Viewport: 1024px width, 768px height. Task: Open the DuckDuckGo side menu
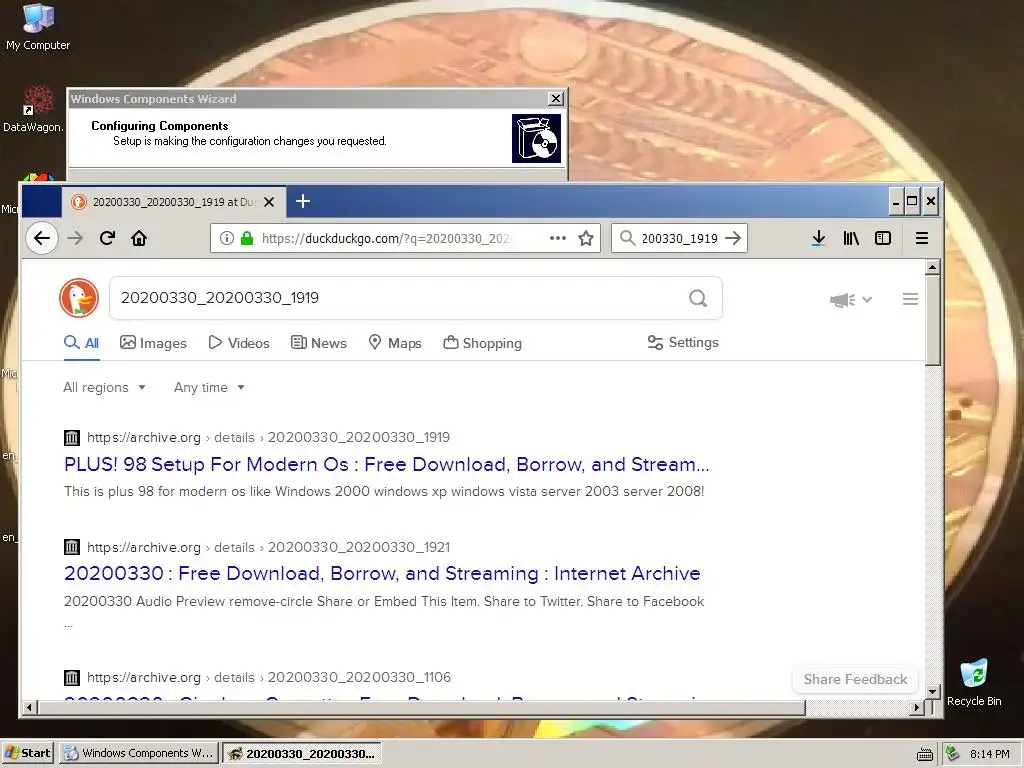click(x=910, y=299)
